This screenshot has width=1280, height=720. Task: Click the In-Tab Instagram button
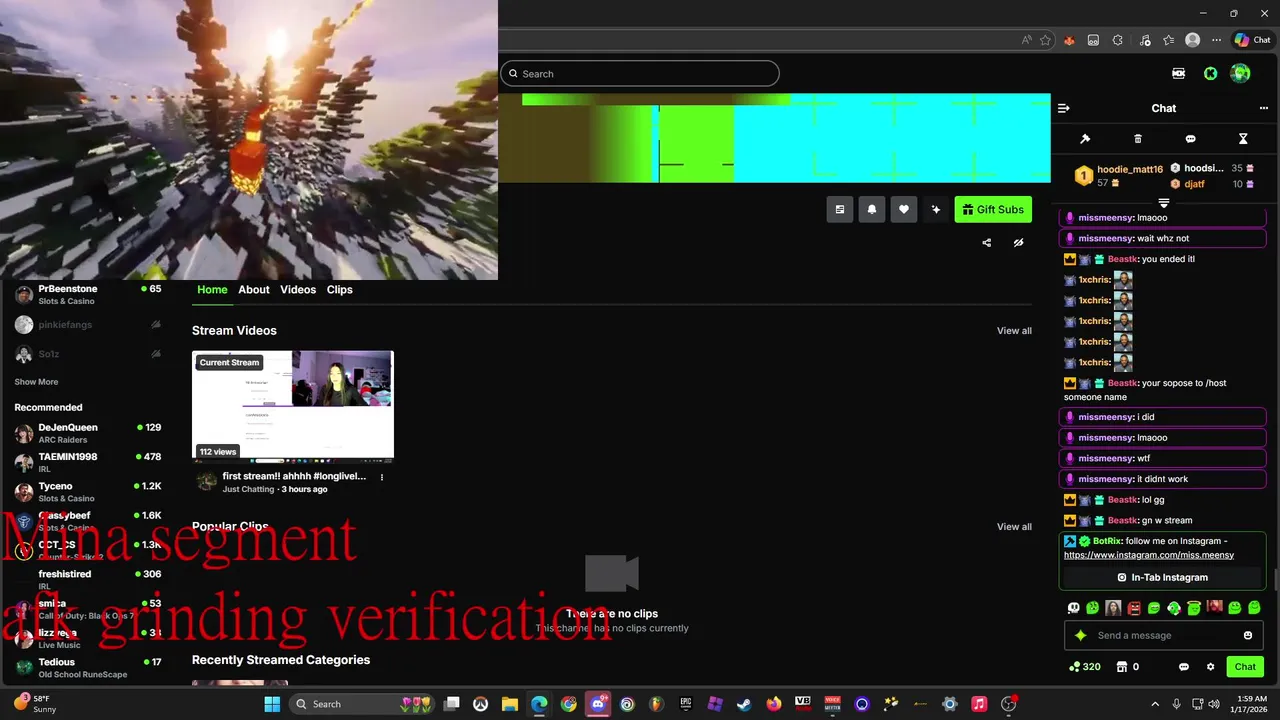tap(1163, 577)
